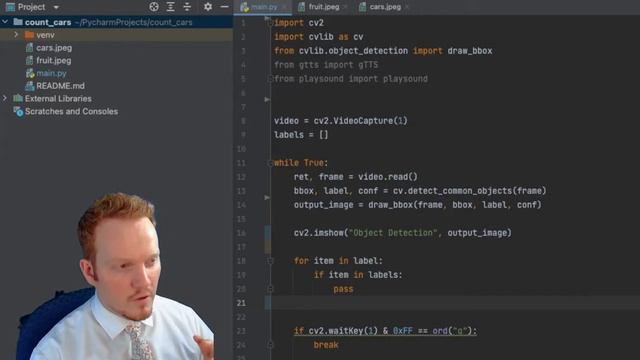Open the Project view dropdown arrow

coord(56,7)
